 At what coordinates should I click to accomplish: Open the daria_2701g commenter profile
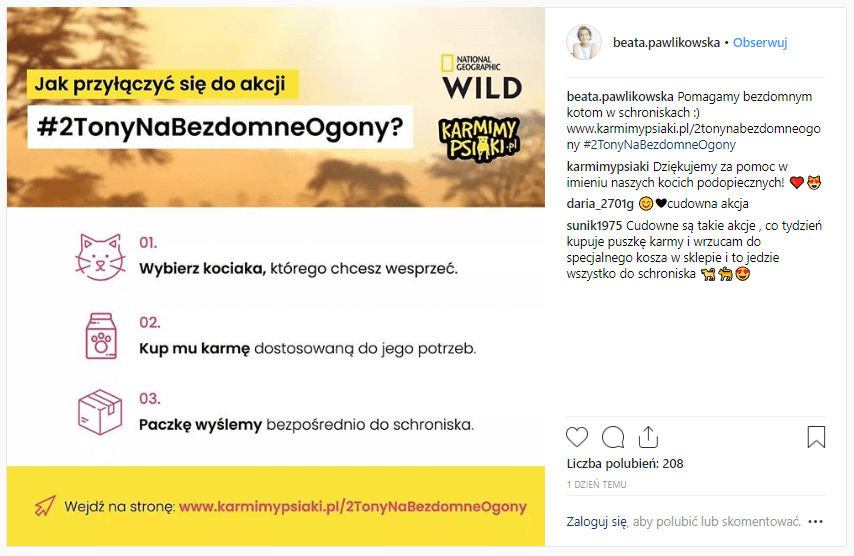(599, 204)
